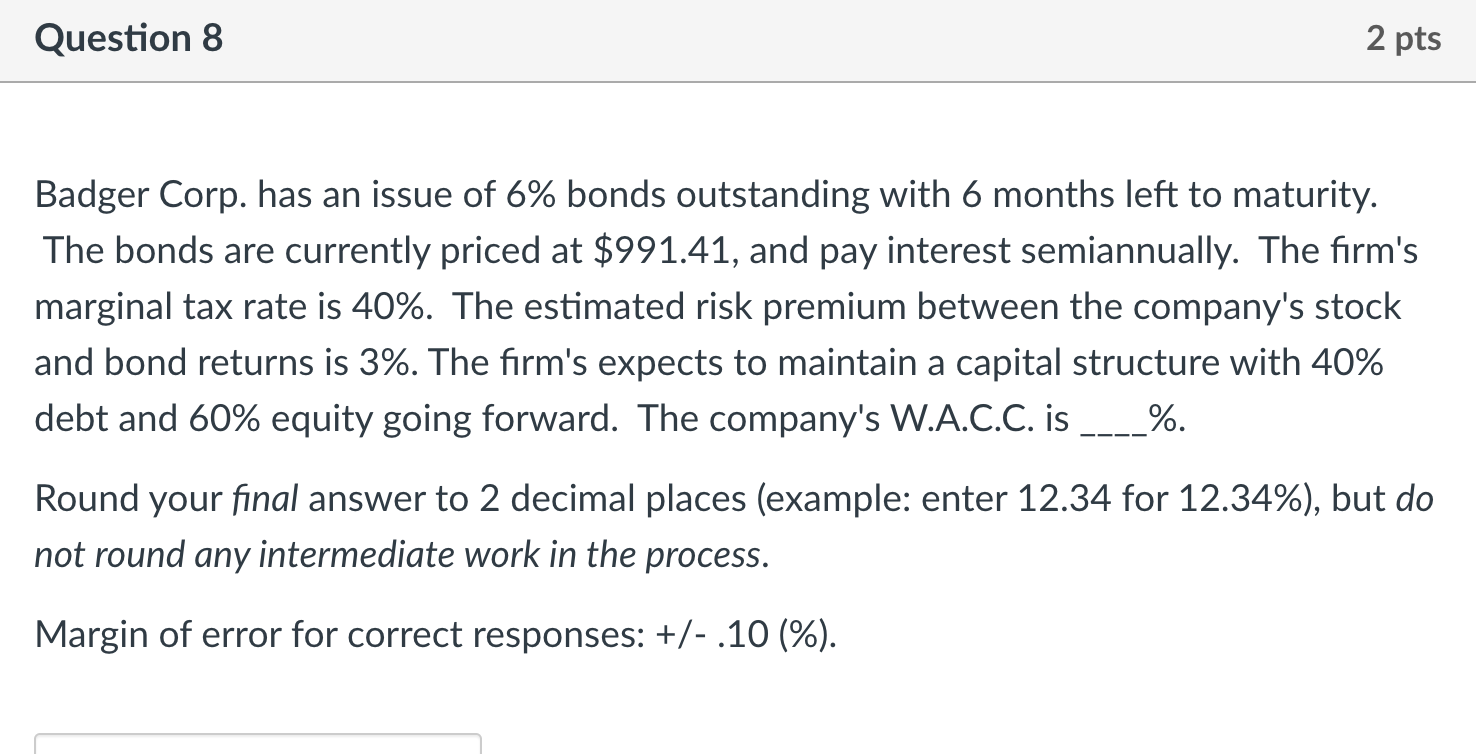The height and width of the screenshot is (754, 1476).
Task: Click the Margin of error line
Action: (x=436, y=635)
